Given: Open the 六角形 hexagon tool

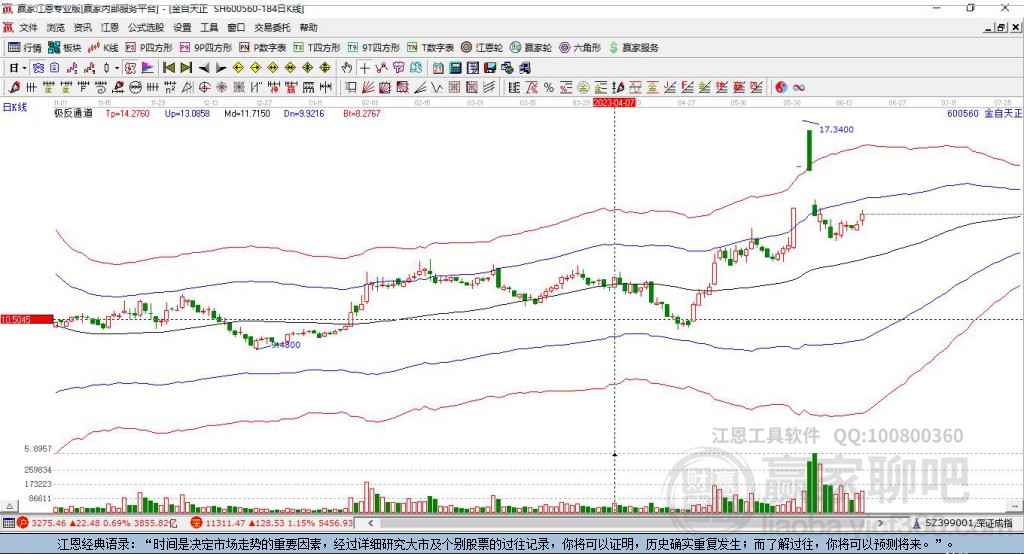Looking at the screenshot, I should click(x=580, y=48).
